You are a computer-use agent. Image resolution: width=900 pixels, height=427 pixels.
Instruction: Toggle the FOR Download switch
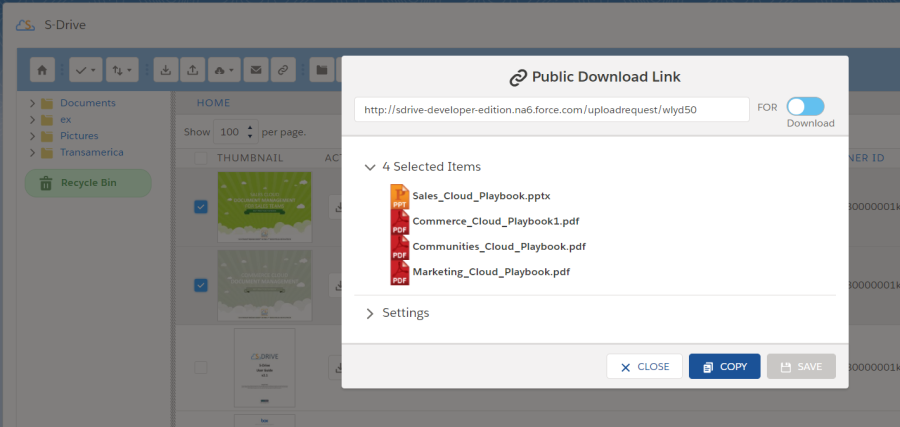coord(805,107)
